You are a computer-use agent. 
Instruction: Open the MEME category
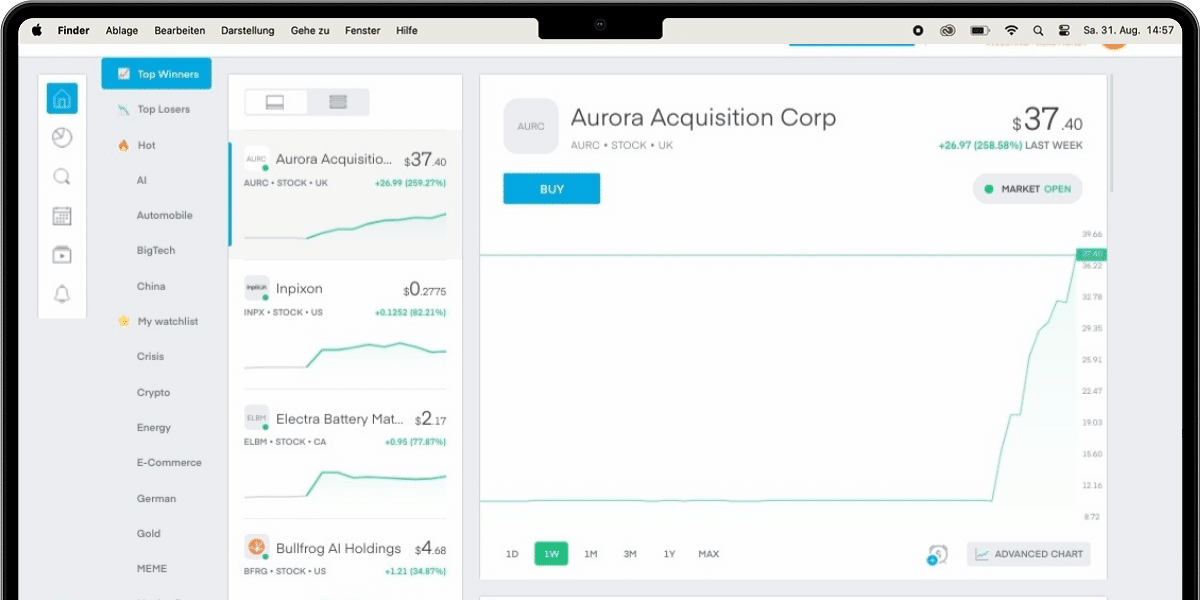tap(152, 568)
